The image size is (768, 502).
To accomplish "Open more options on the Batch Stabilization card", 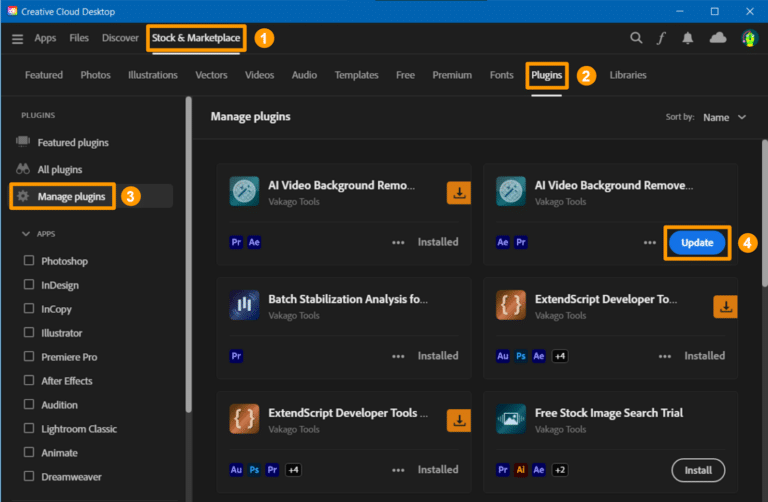I will [398, 357].
